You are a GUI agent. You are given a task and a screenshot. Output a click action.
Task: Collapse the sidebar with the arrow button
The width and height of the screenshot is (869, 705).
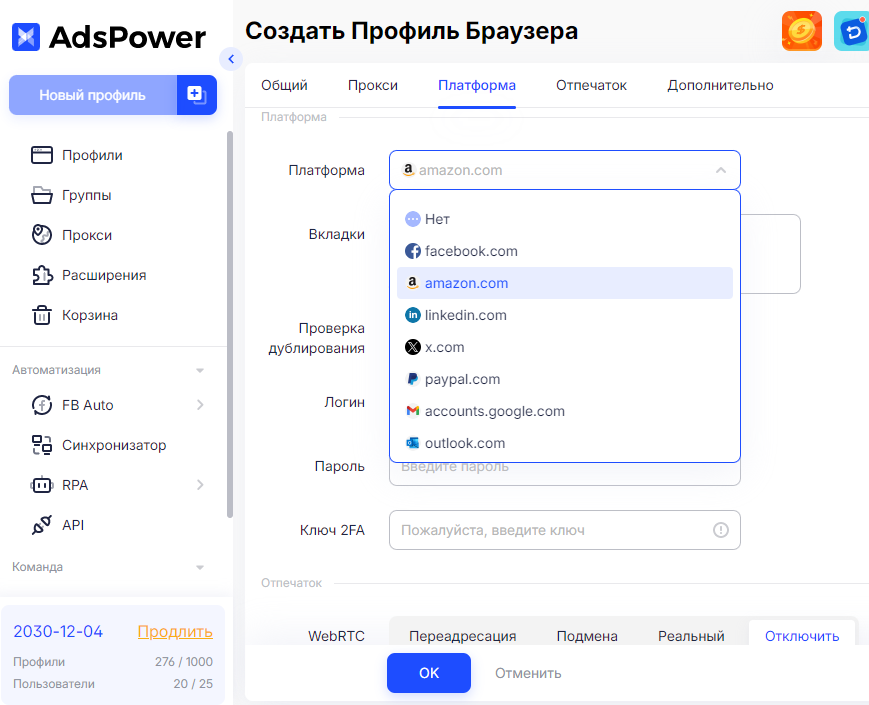coord(231,59)
